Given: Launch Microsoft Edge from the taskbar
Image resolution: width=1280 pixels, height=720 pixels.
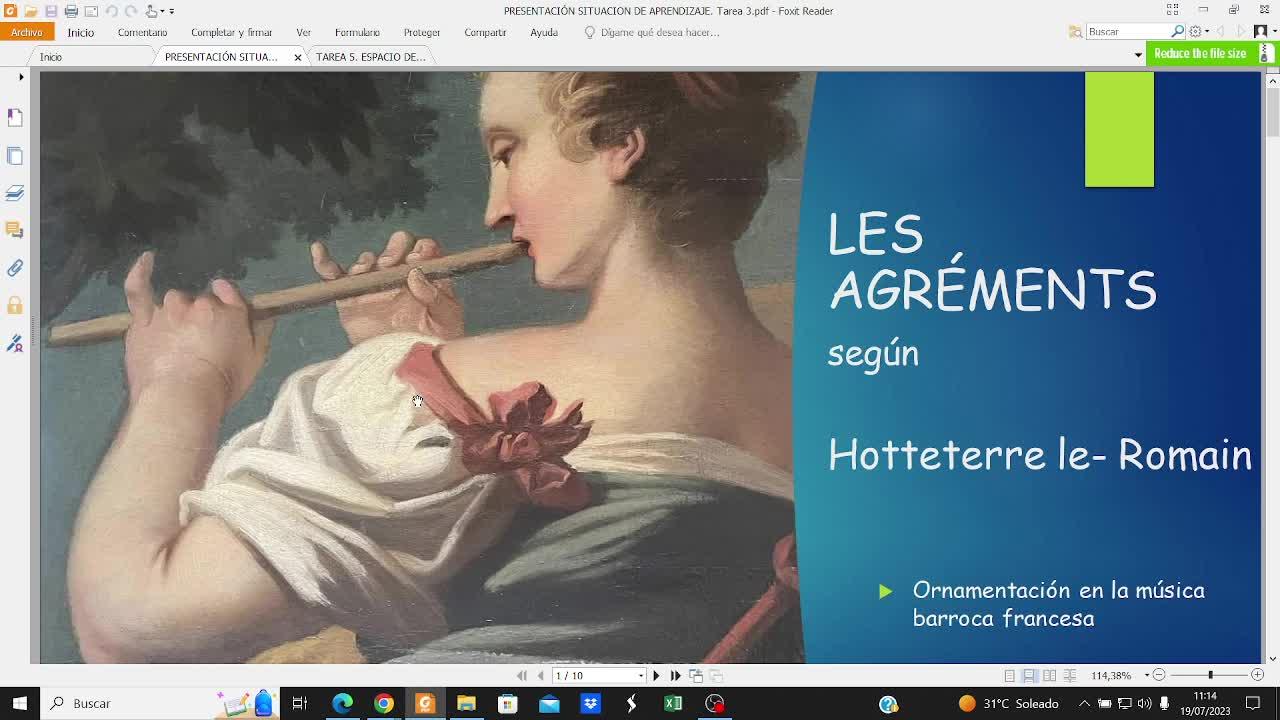Looking at the screenshot, I should [x=342, y=703].
